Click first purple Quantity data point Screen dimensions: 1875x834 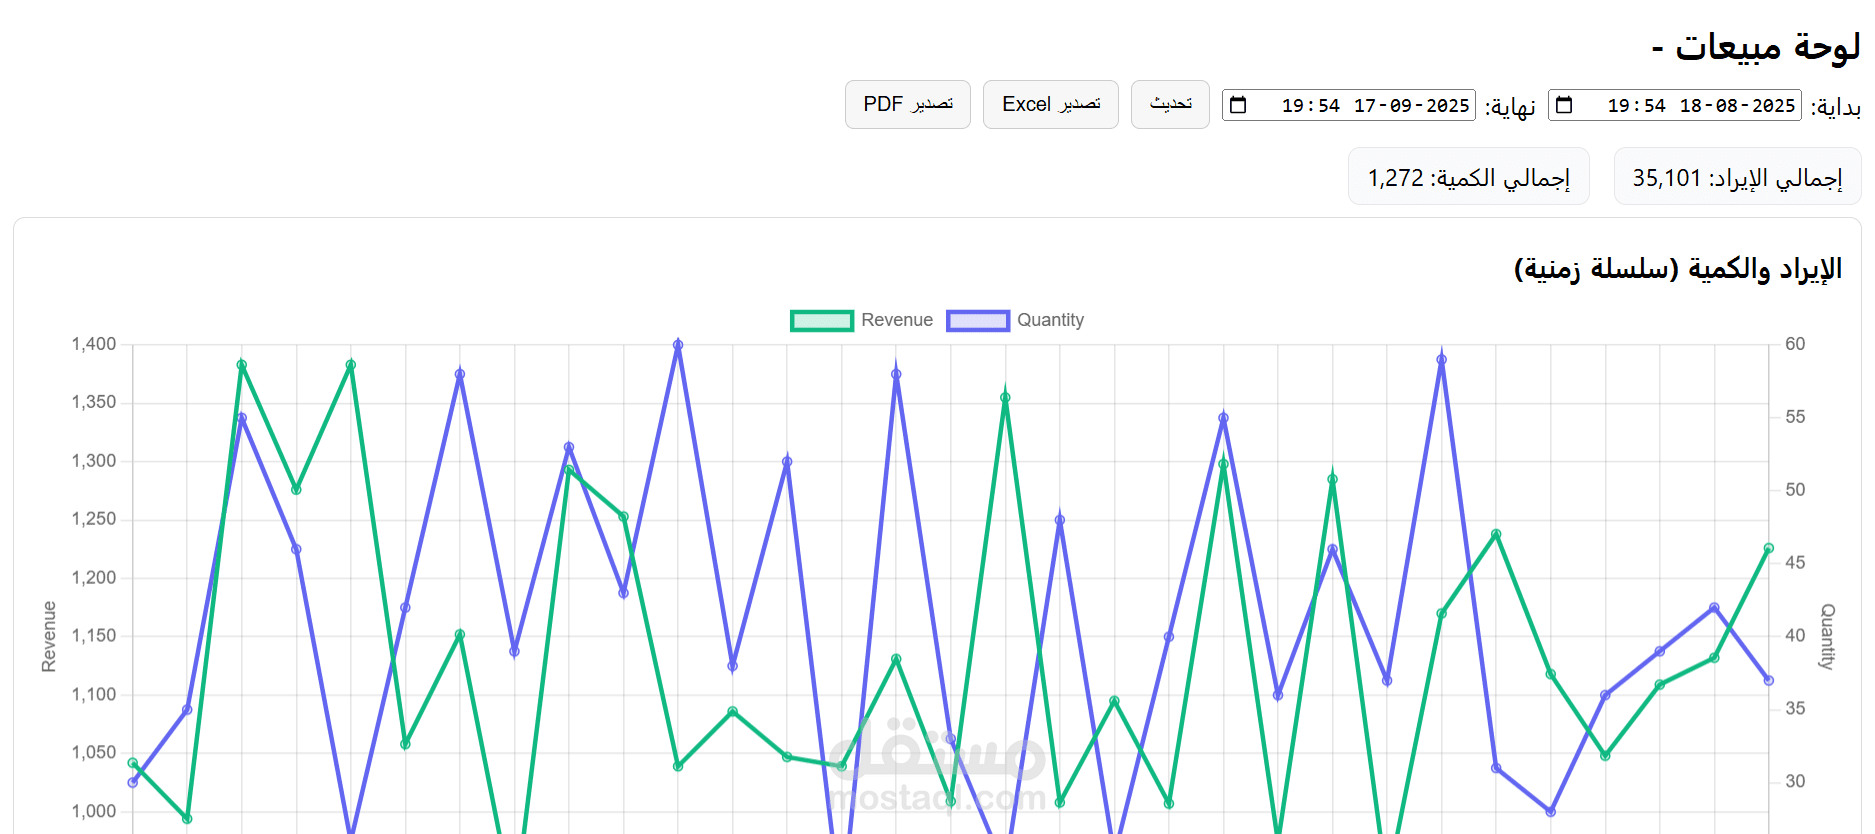click(x=133, y=782)
